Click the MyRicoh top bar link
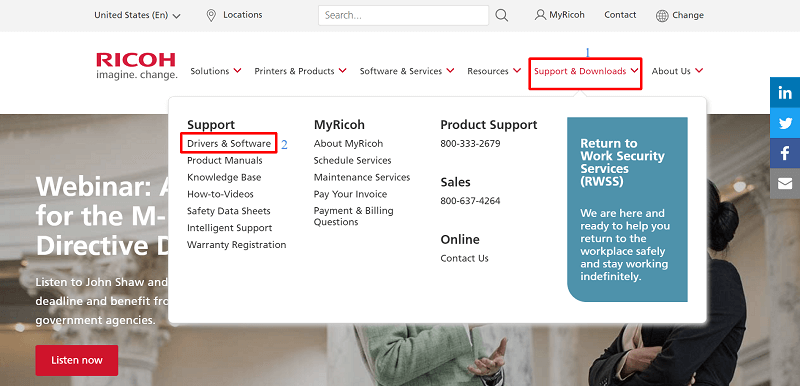800x386 pixels. 567,15
